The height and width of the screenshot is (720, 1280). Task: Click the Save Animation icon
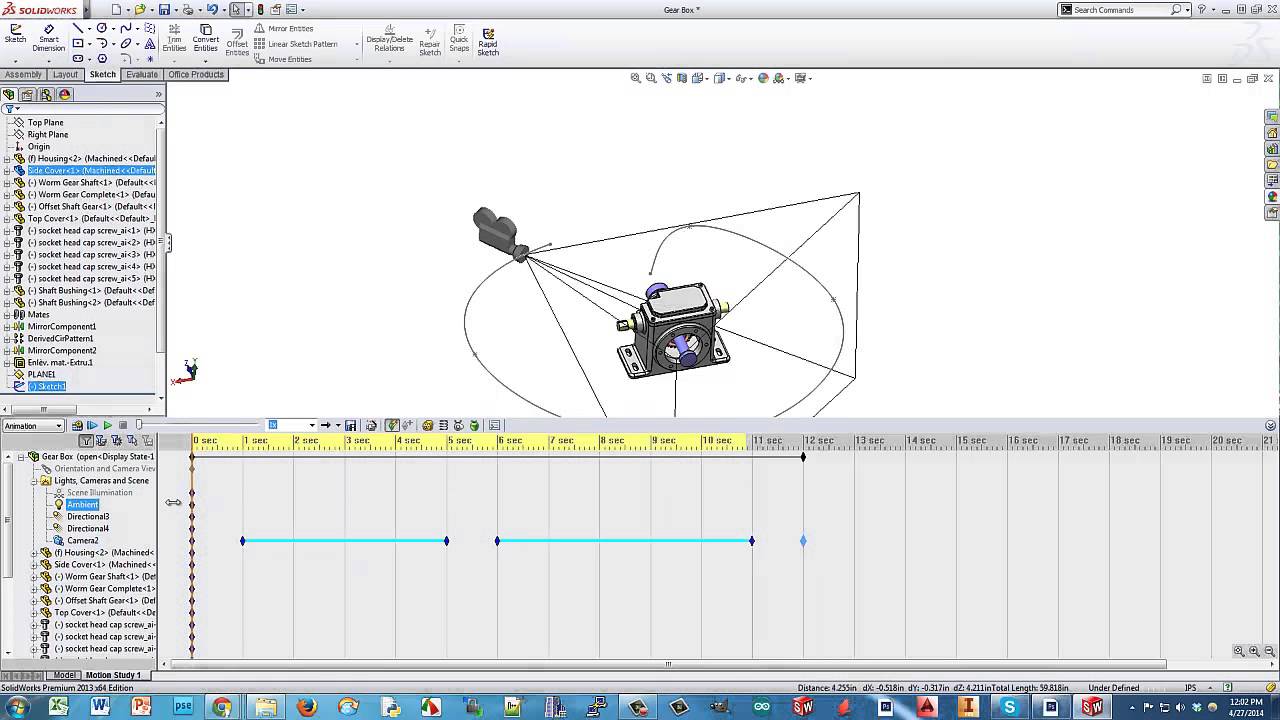(350, 426)
